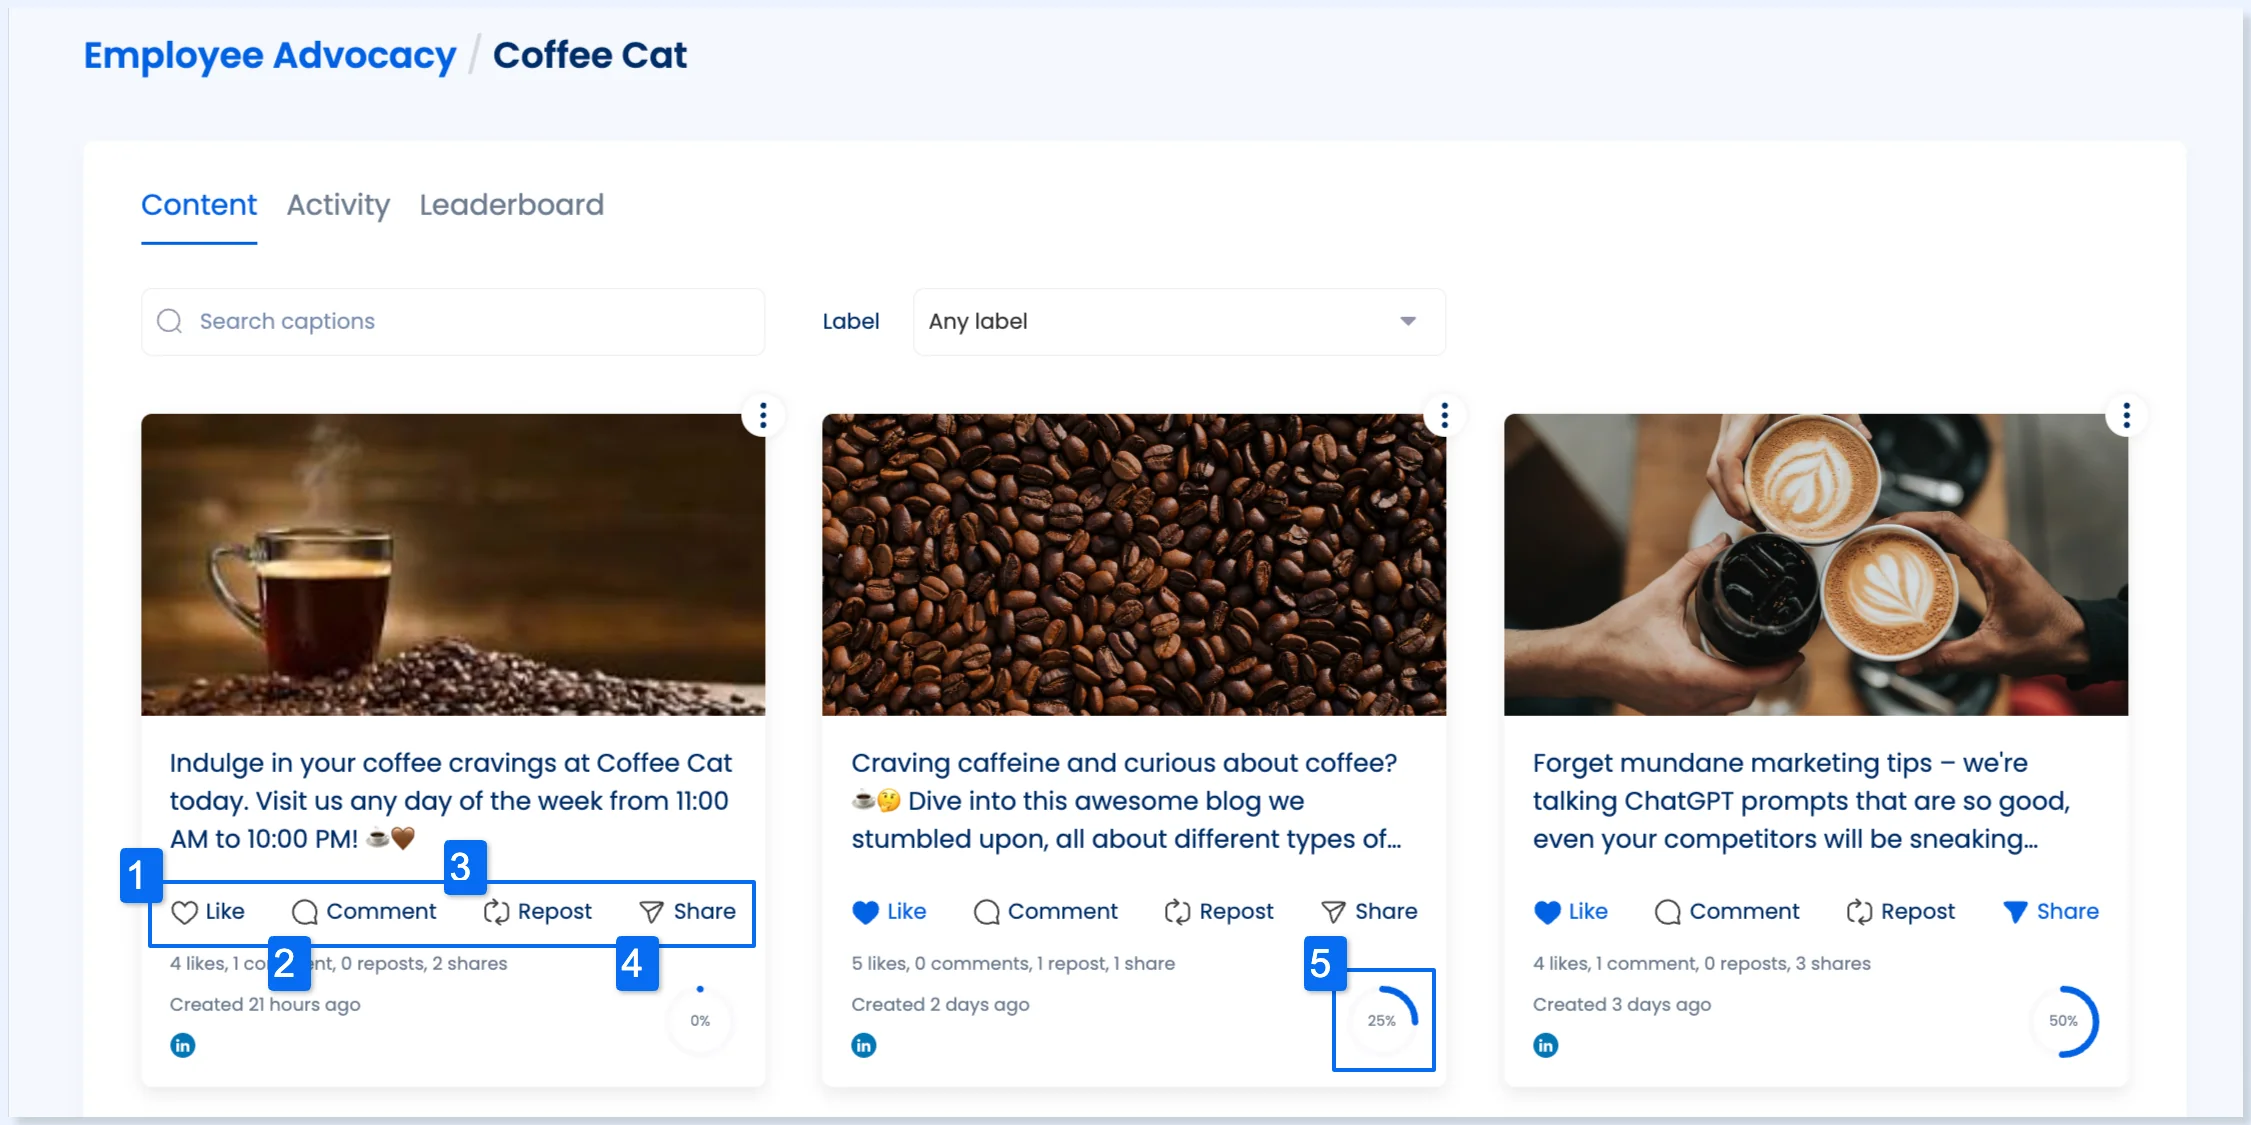Like the Indulge in coffee cravings post
Viewport: 2251px width, 1125px height.
point(208,911)
